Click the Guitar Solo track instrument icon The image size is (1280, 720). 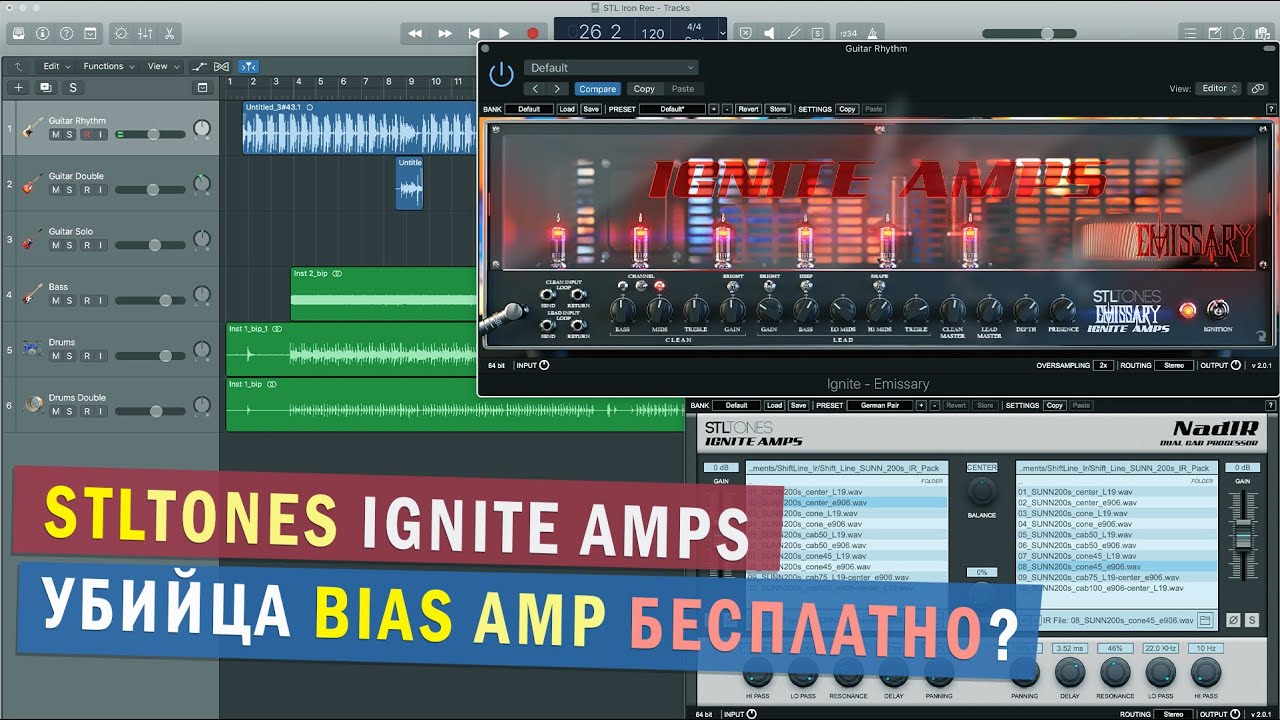33,239
